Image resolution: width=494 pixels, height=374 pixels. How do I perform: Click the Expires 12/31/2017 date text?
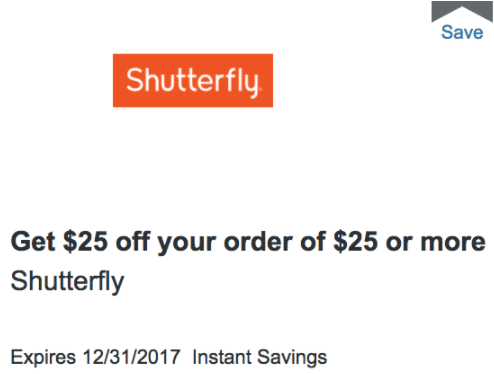point(95,357)
